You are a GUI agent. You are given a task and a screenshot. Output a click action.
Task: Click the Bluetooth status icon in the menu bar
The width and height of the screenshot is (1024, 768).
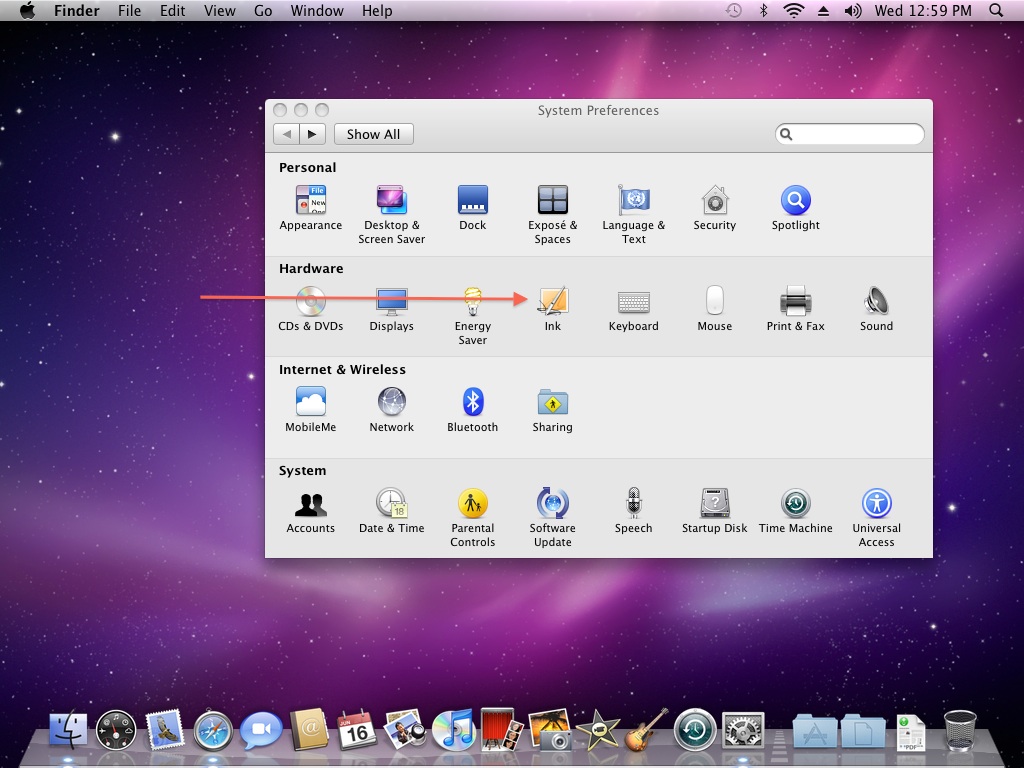(x=763, y=10)
